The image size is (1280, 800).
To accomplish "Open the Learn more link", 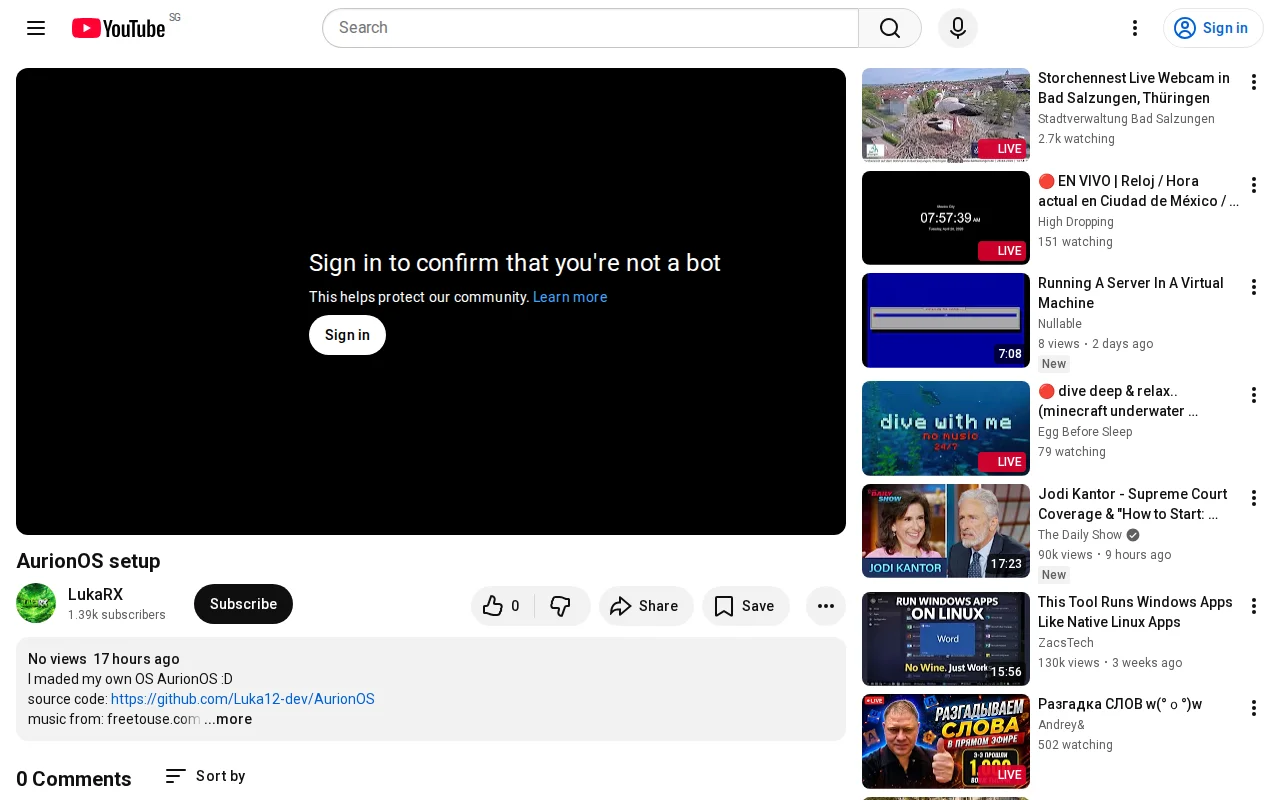I will 570,297.
